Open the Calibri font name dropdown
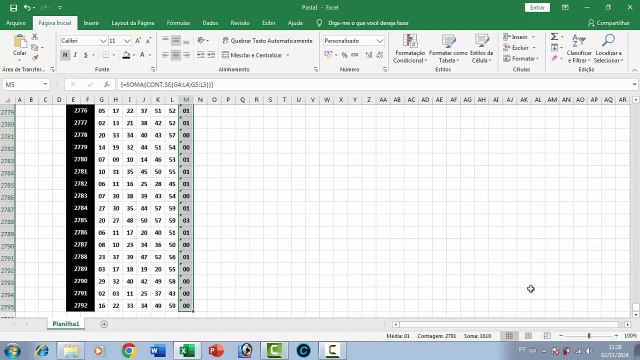This screenshot has height=360, width=640. point(103,41)
